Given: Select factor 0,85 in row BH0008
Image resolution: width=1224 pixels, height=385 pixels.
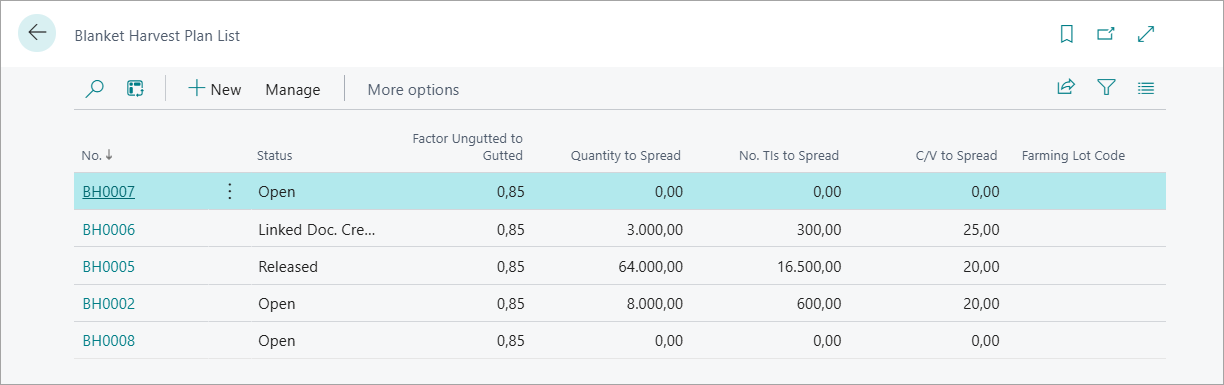Looking at the screenshot, I should [x=510, y=340].
